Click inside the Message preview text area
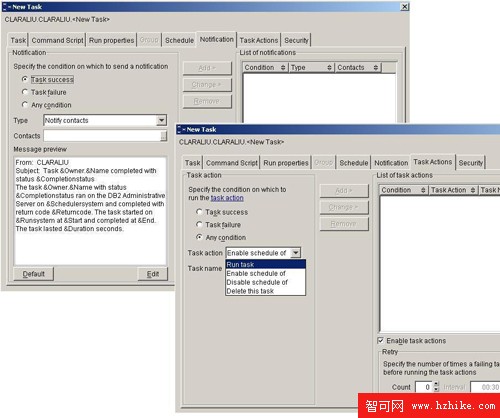The width and height of the screenshot is (500, 418). click(x=90, y=211)
